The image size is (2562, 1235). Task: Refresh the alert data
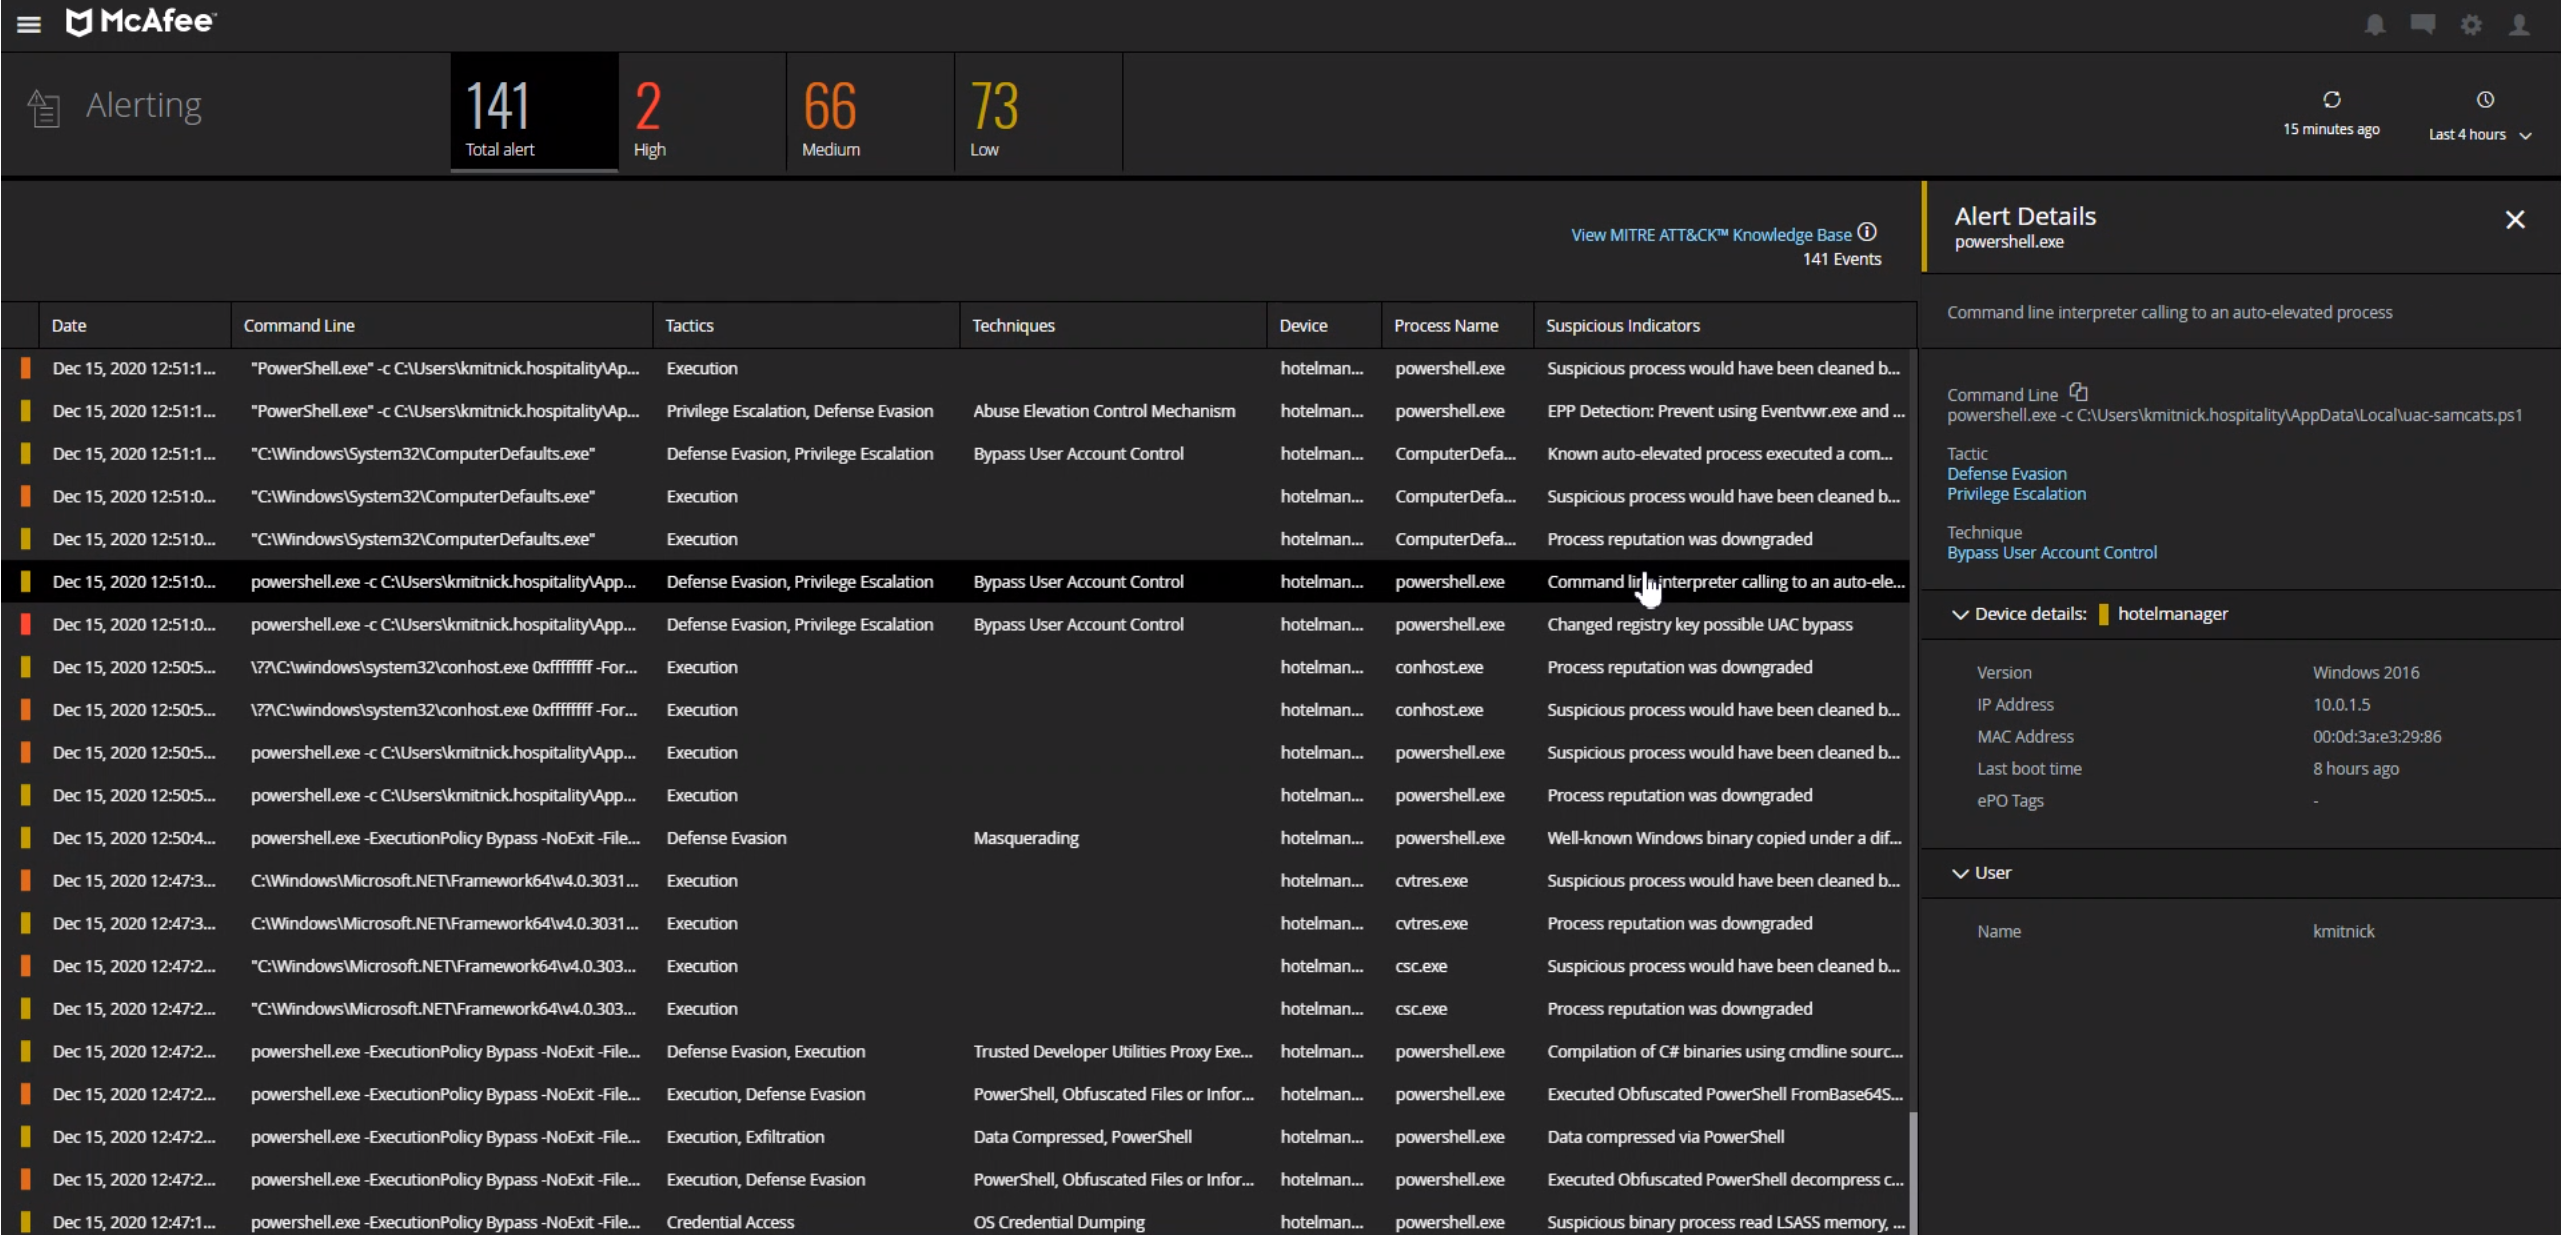click(x=2331, y=99)
